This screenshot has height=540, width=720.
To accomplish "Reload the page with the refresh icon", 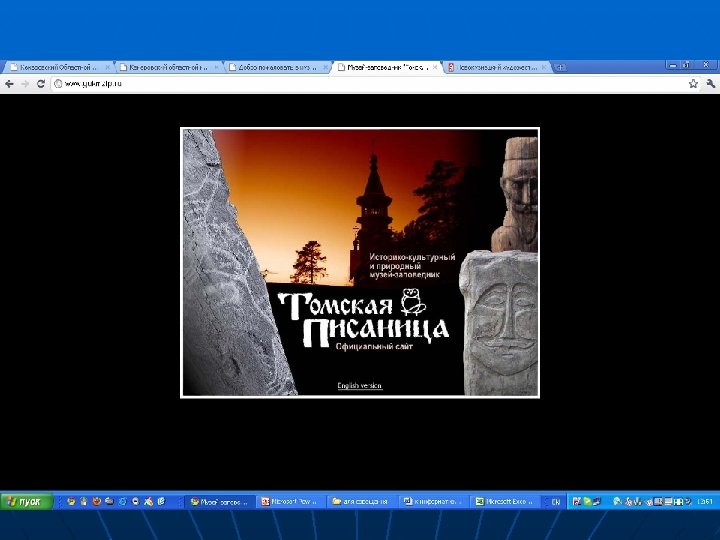I will click(x=41, y=84).
